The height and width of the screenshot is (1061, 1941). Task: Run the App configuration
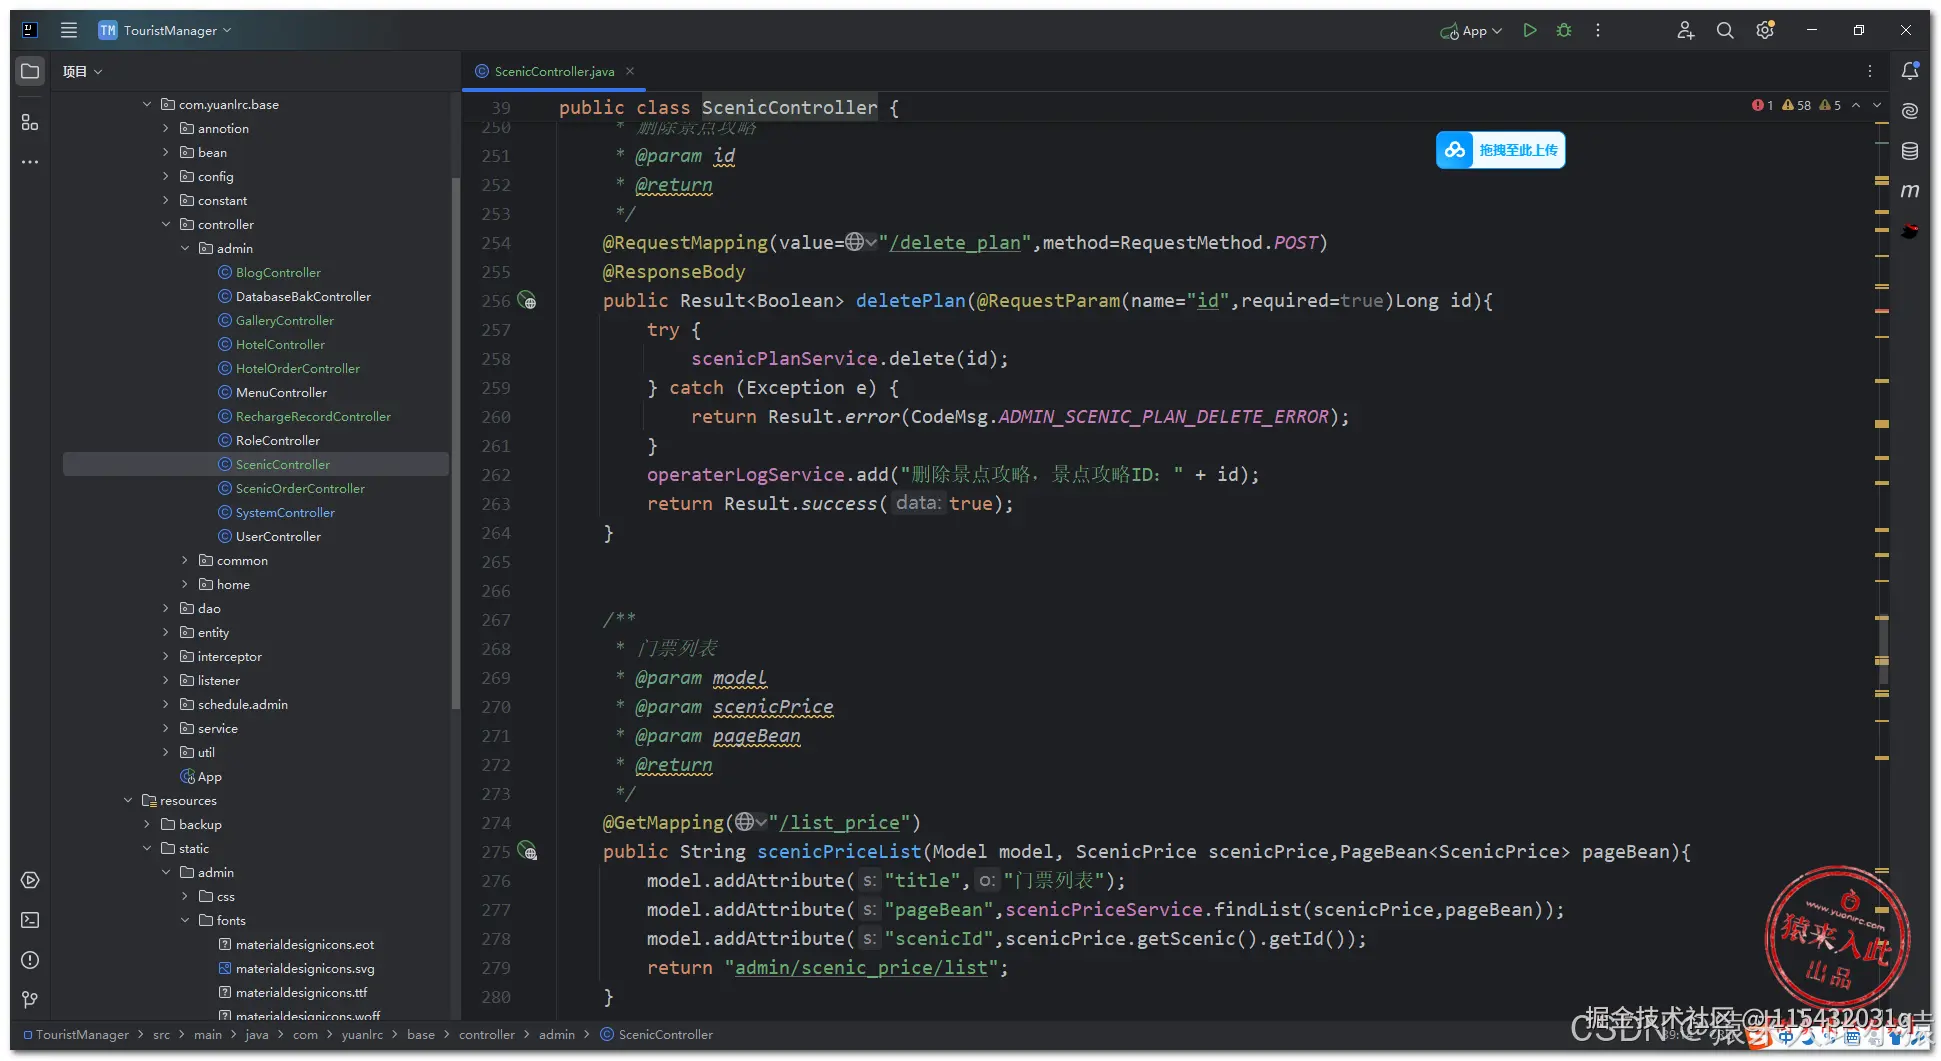tap(1529, 30)
